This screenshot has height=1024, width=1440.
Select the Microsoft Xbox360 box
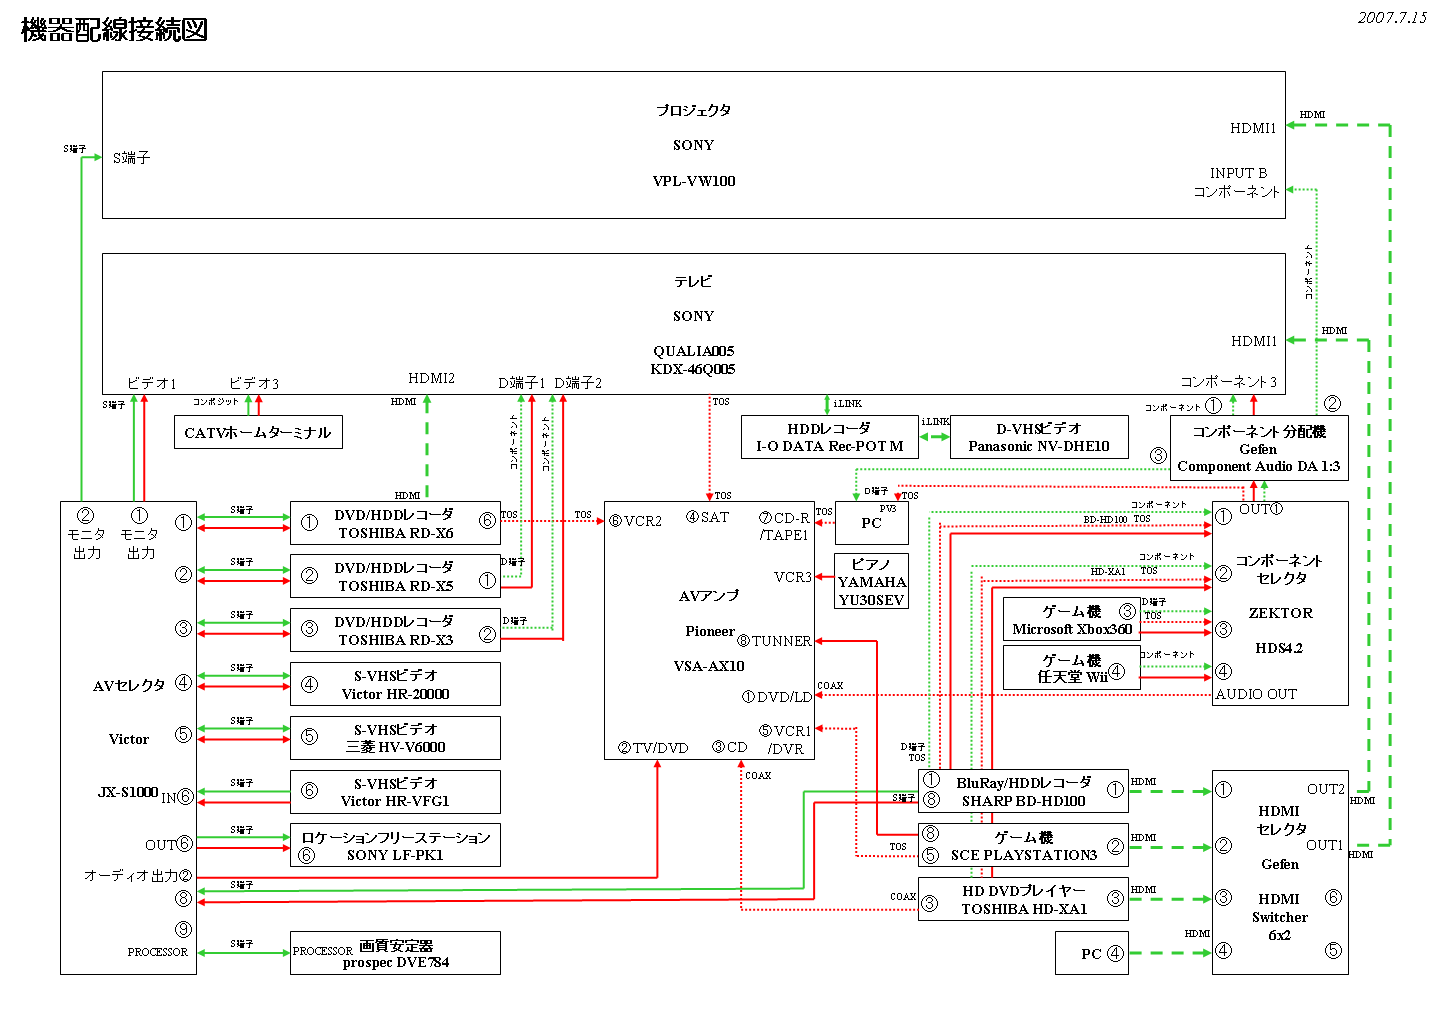(x=1071, y=620)
